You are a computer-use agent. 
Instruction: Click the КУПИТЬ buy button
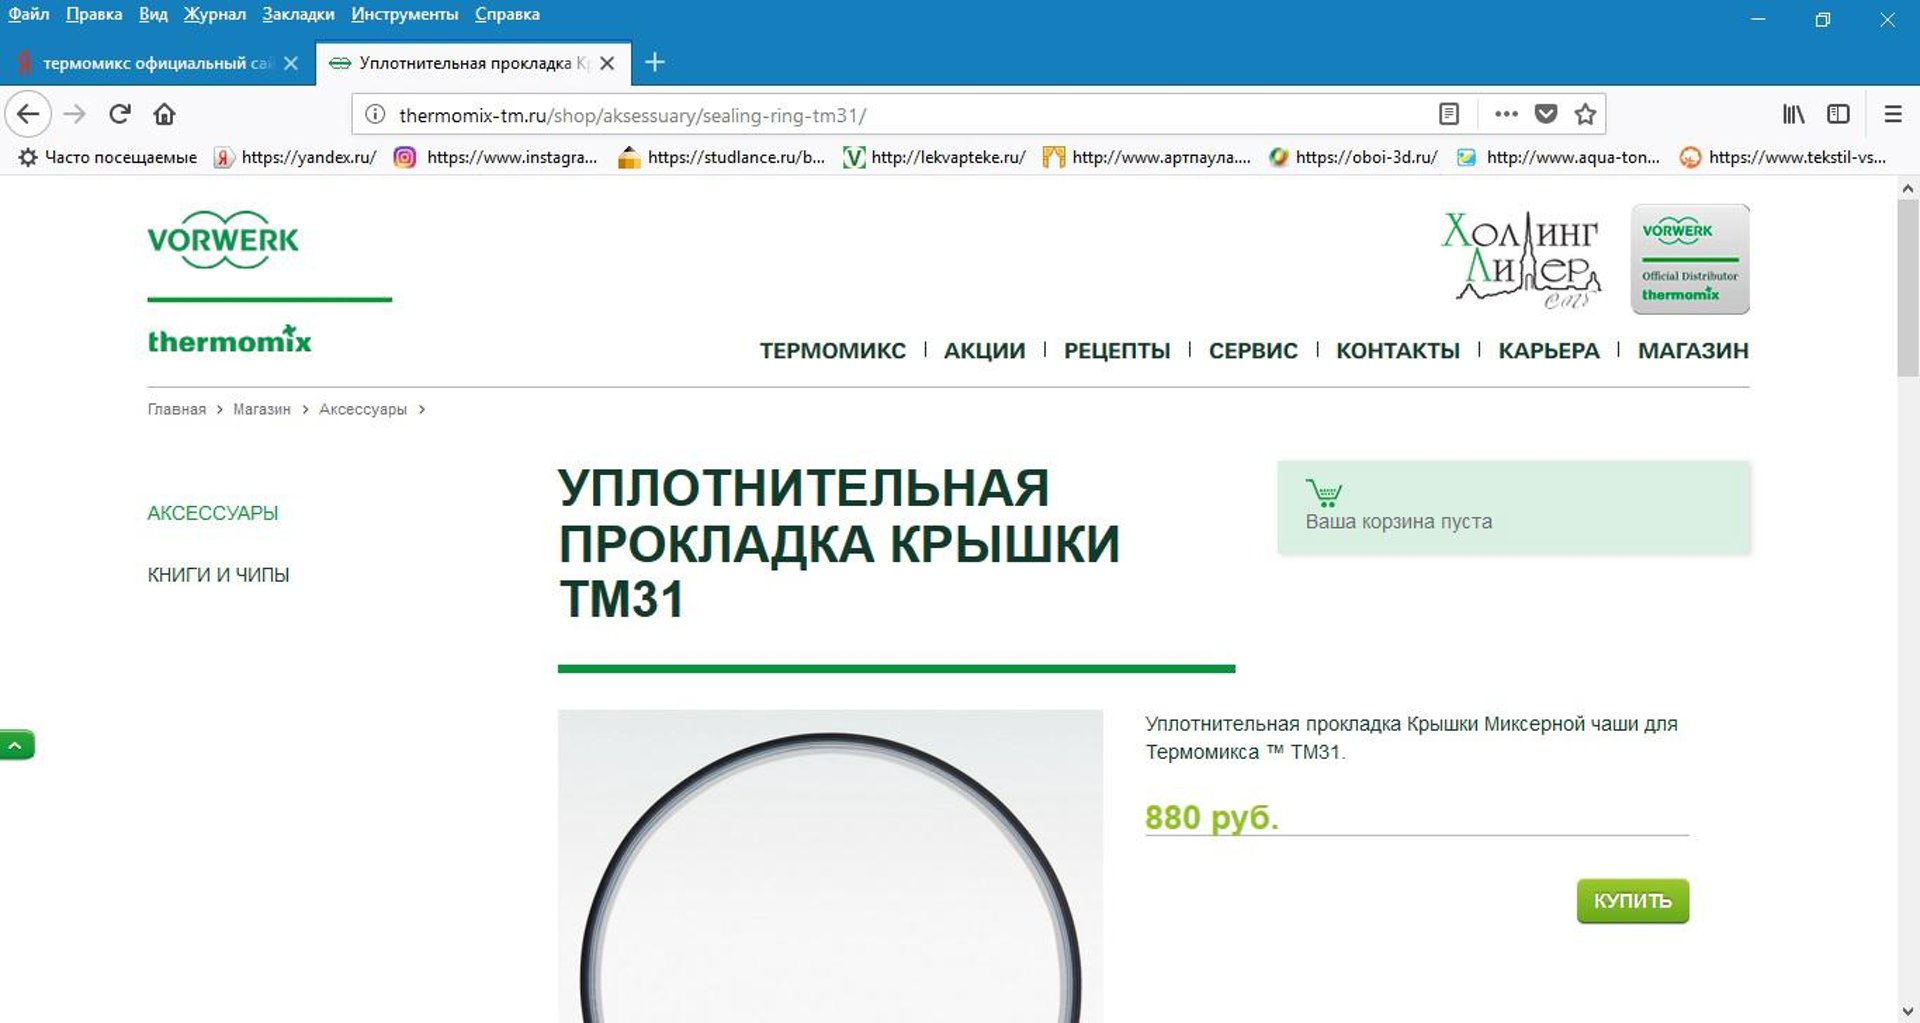click(1632, 901)
